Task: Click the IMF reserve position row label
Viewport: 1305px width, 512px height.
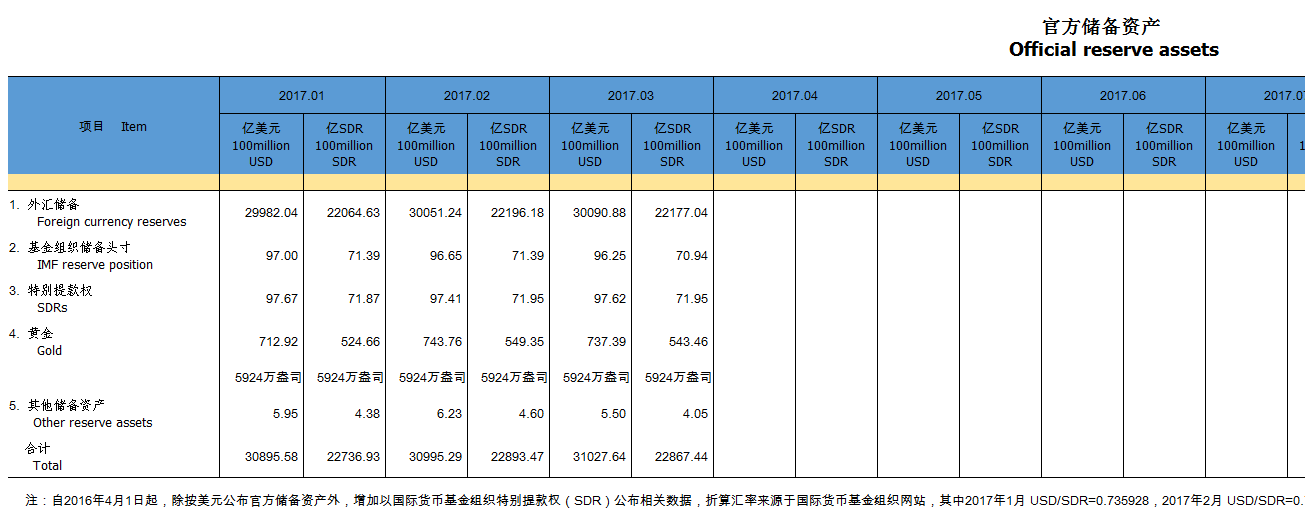Action: click(x=95, y=265)
